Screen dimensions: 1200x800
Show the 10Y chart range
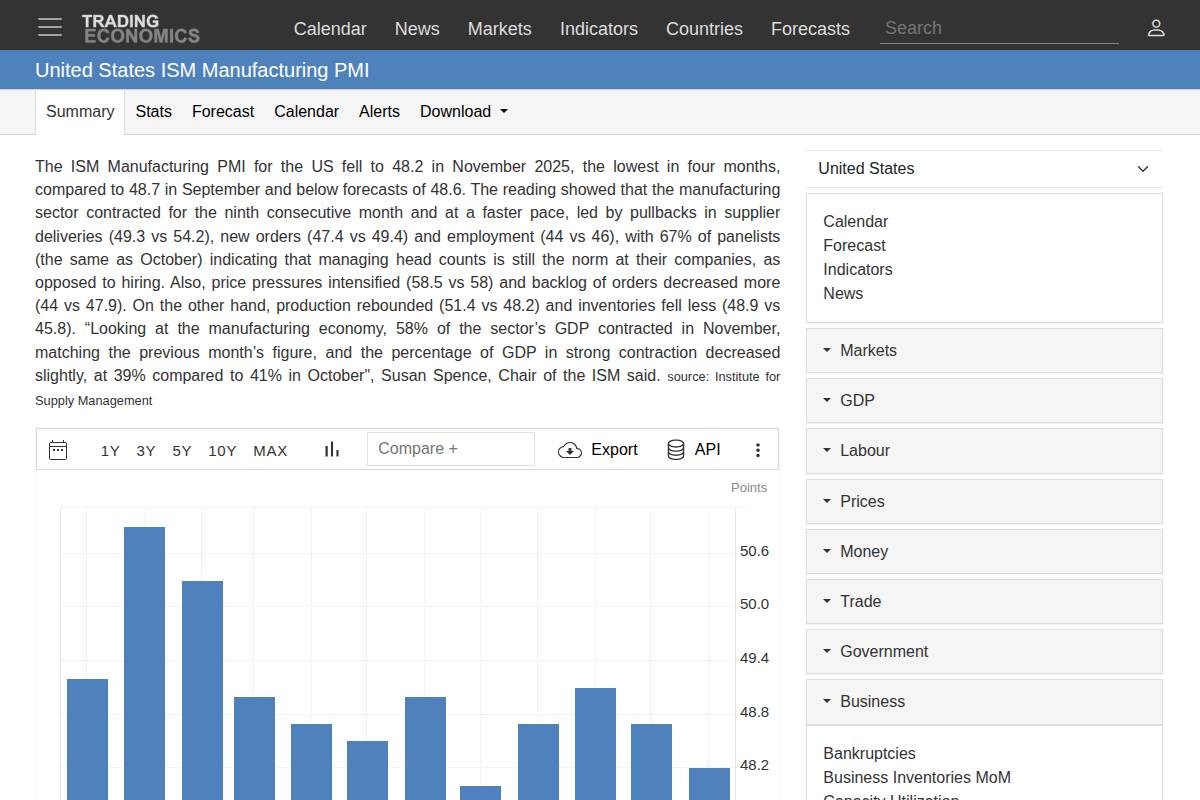(x=221, y=450)
